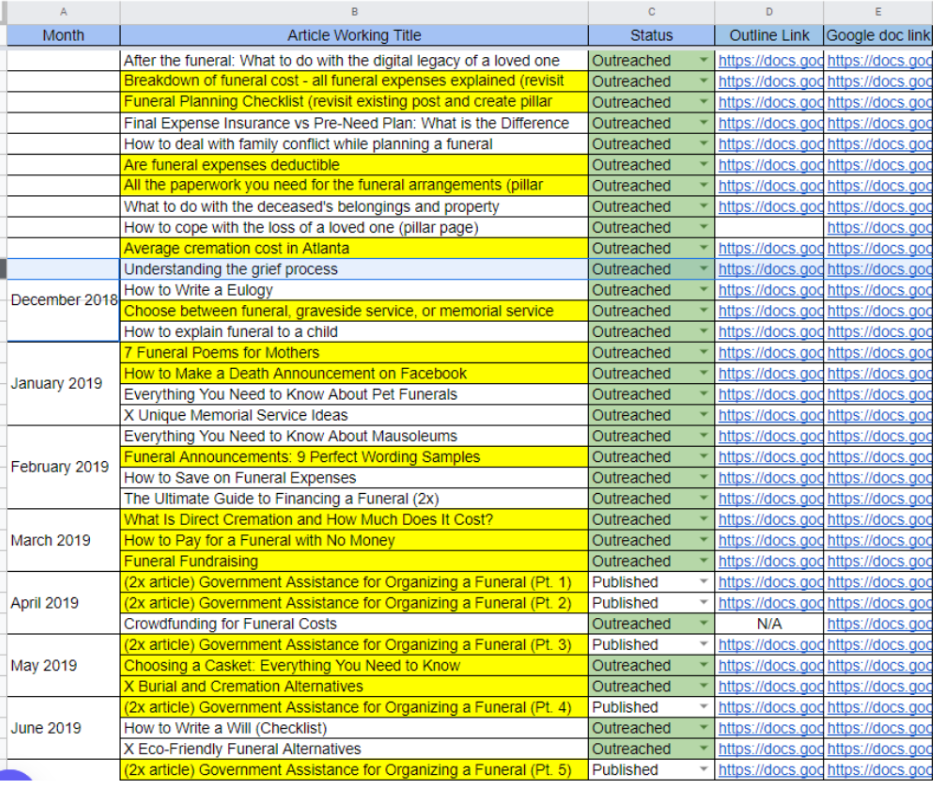Select cell 'What to do with the deceased's belongings'
This screenshot has width=938, height=786.
[356, 208]
